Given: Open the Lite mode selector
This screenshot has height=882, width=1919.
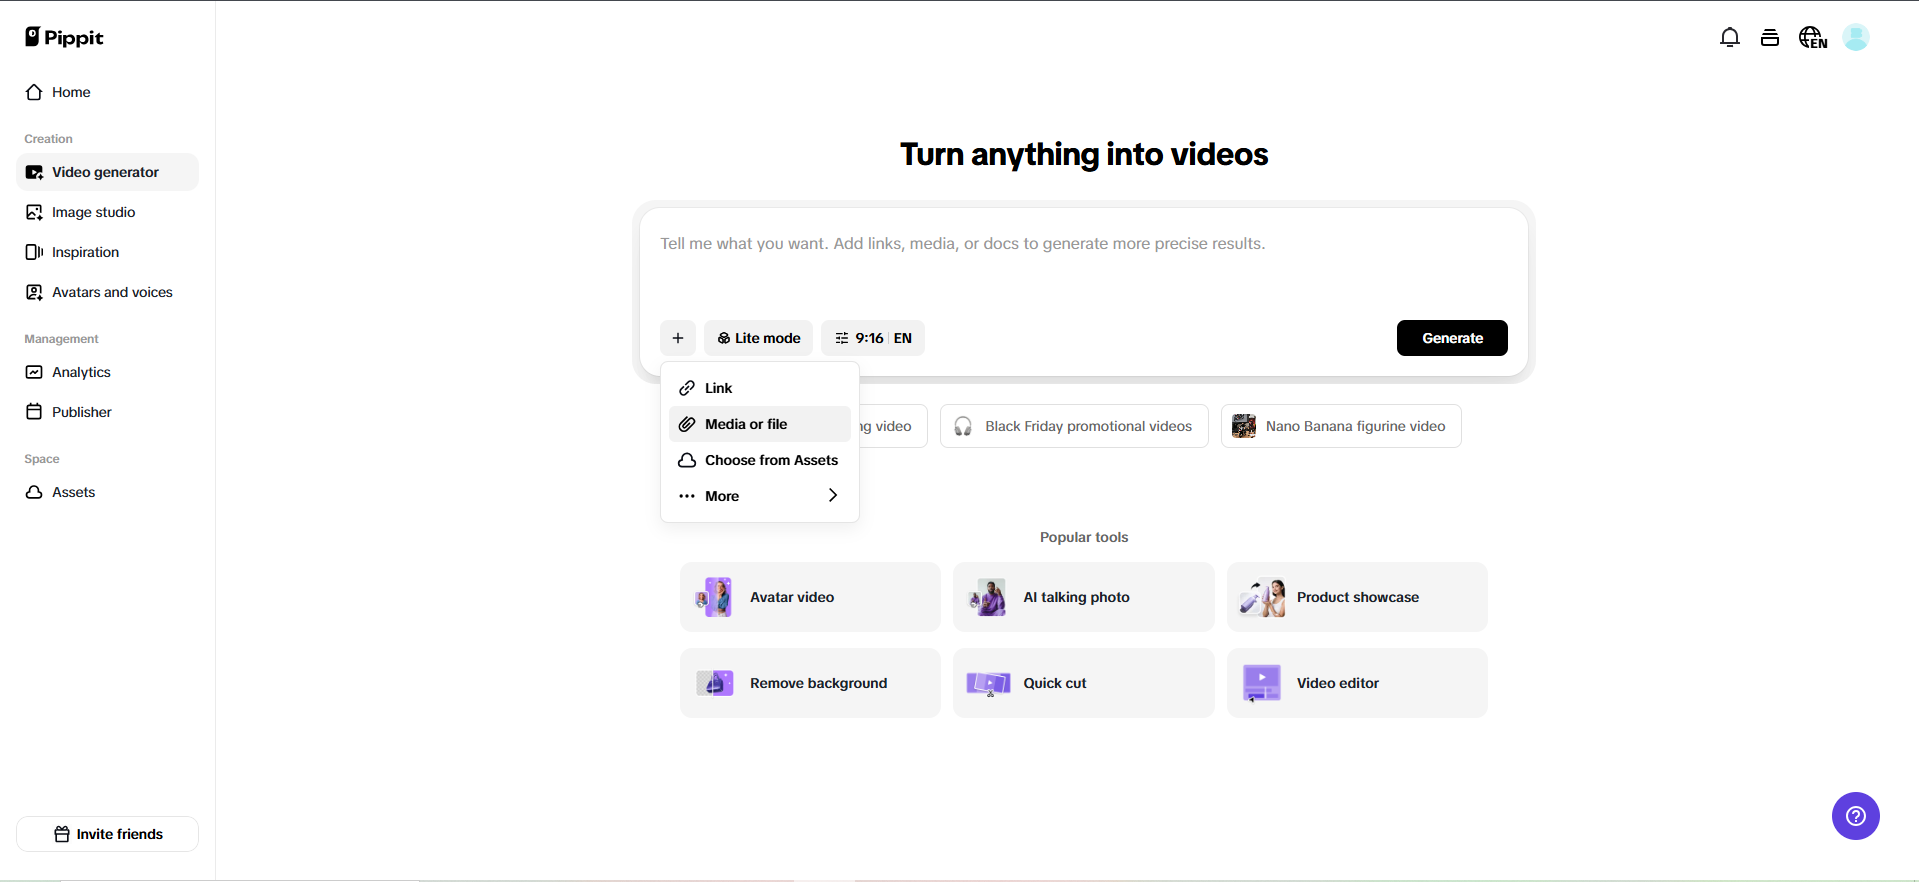Looking at the screenshot, I should click(758, 338).
